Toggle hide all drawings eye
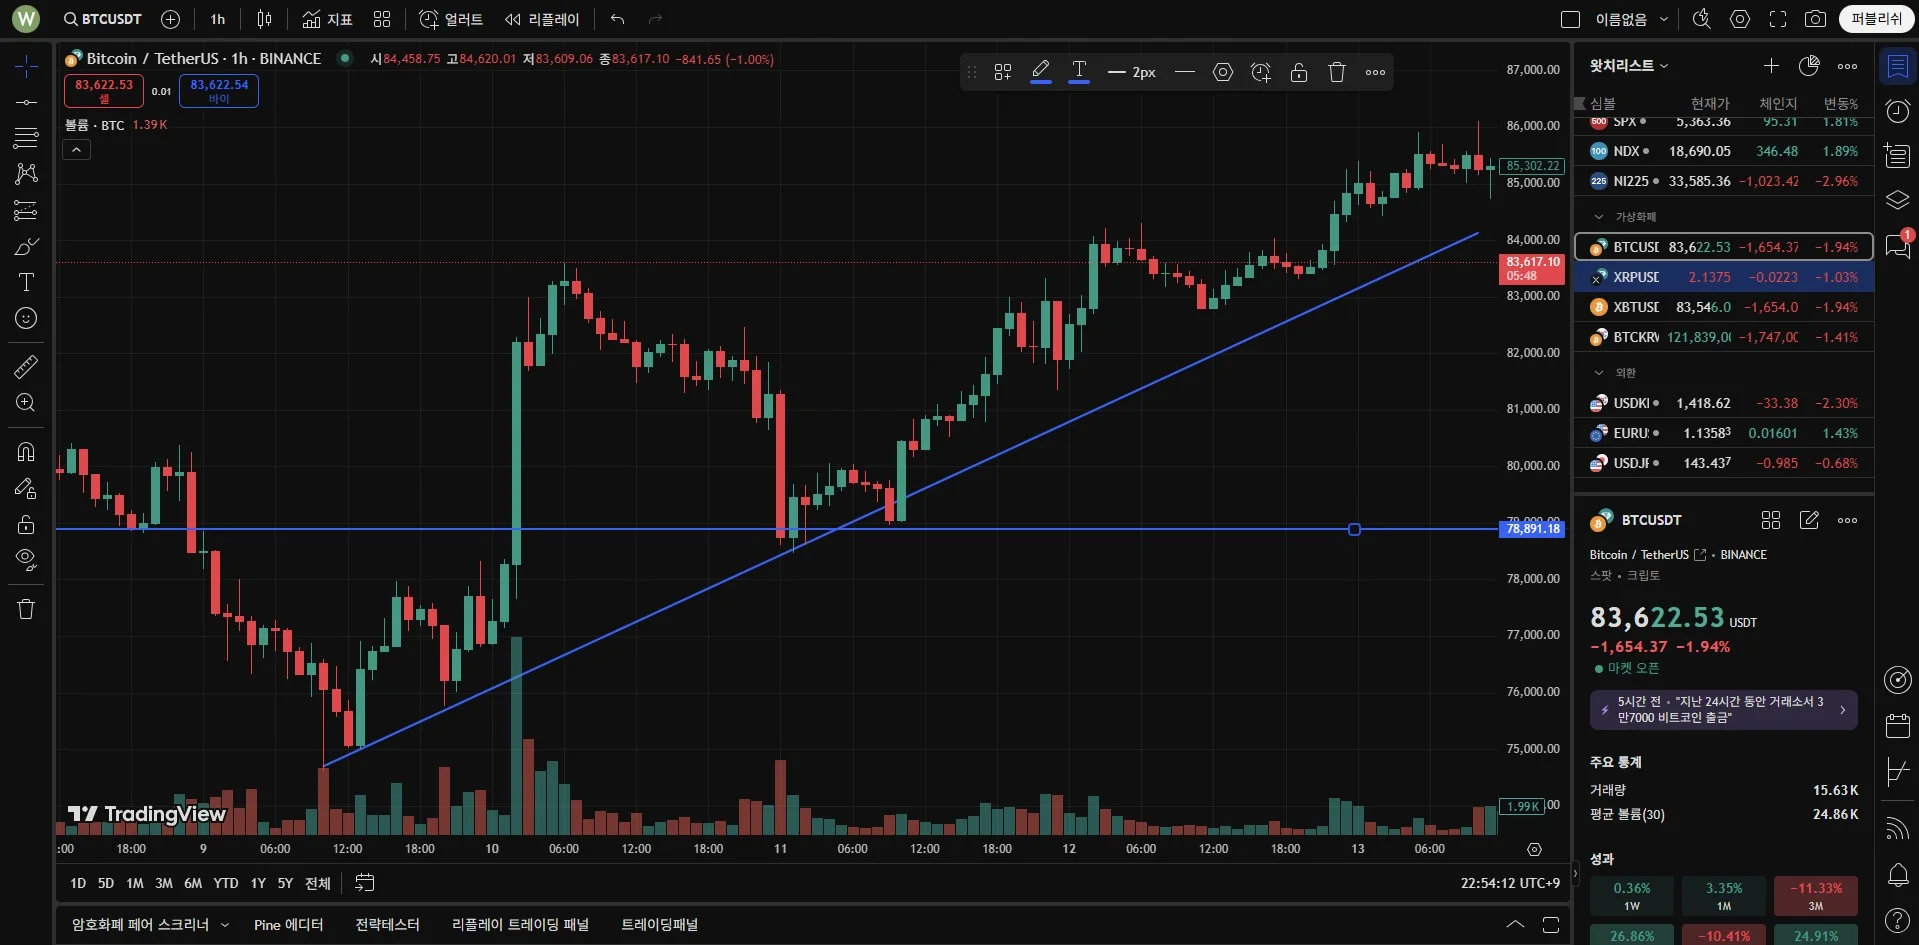Viewport: 1919px width, 945px height. [26, 559]
